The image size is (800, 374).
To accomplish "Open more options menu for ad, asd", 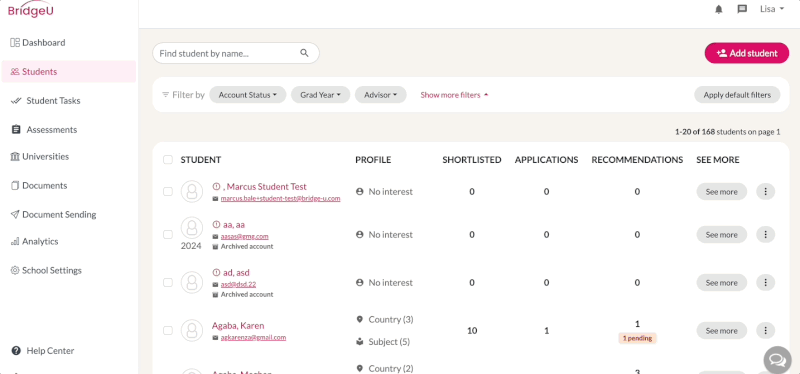I will click(765, 283).
